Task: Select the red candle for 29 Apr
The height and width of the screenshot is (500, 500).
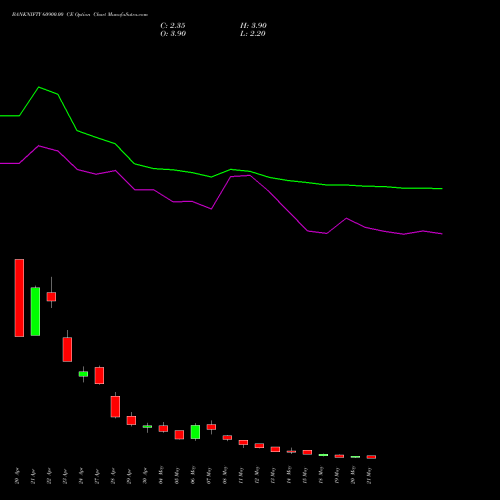Action: pos(131,420)
